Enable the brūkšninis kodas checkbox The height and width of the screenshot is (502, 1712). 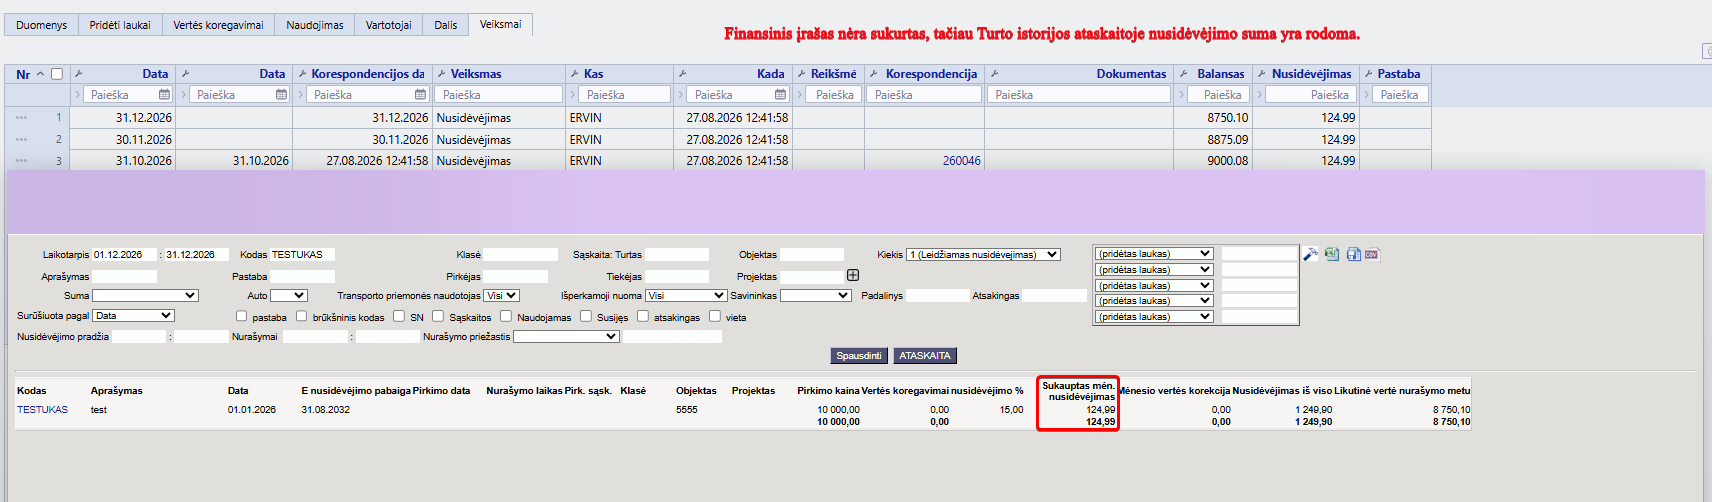click(x=301, y=316)
